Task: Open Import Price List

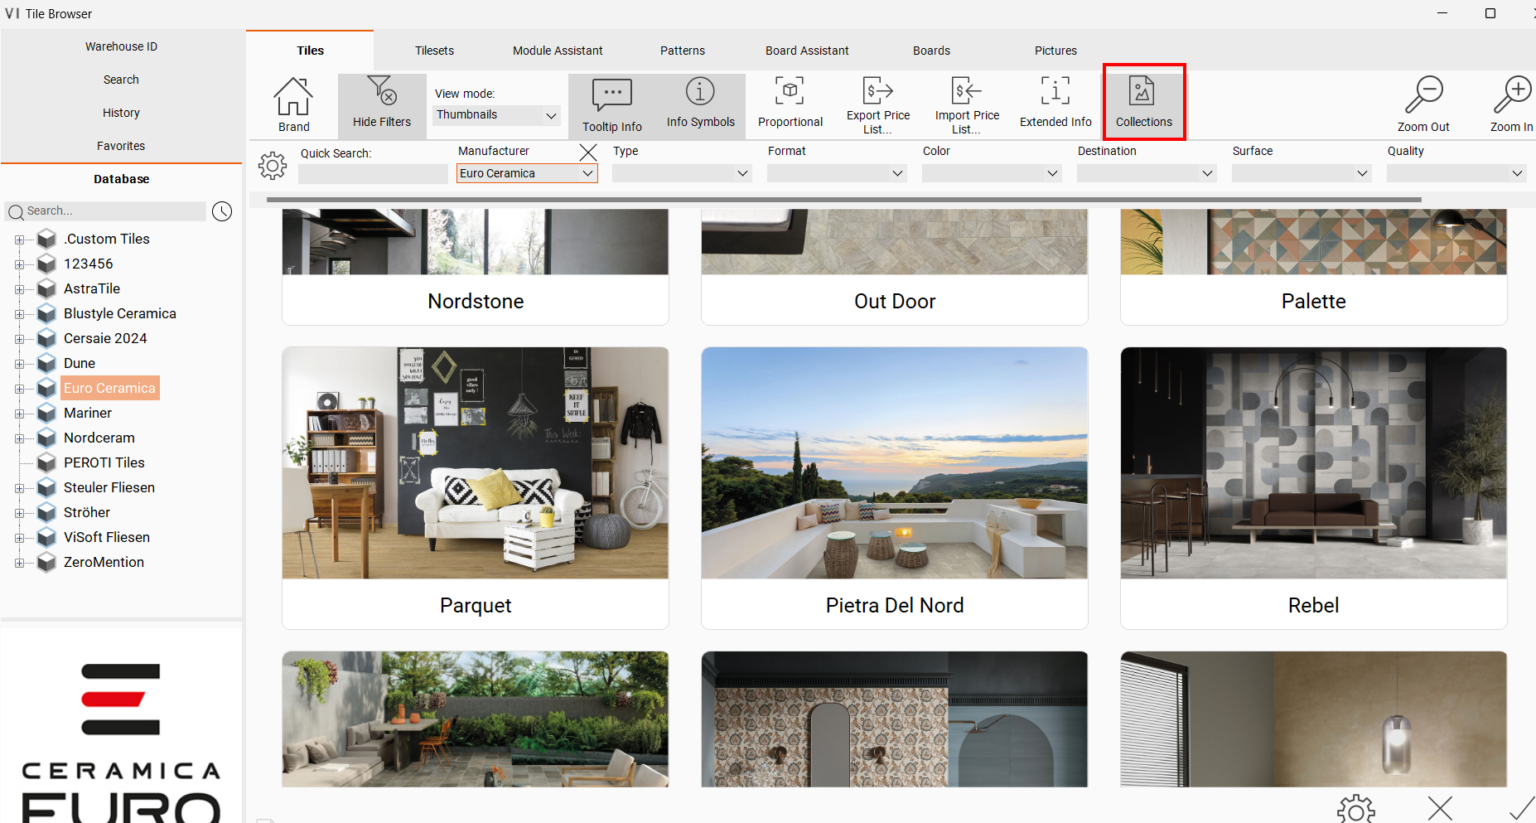Action: click(x=967, y=104)
